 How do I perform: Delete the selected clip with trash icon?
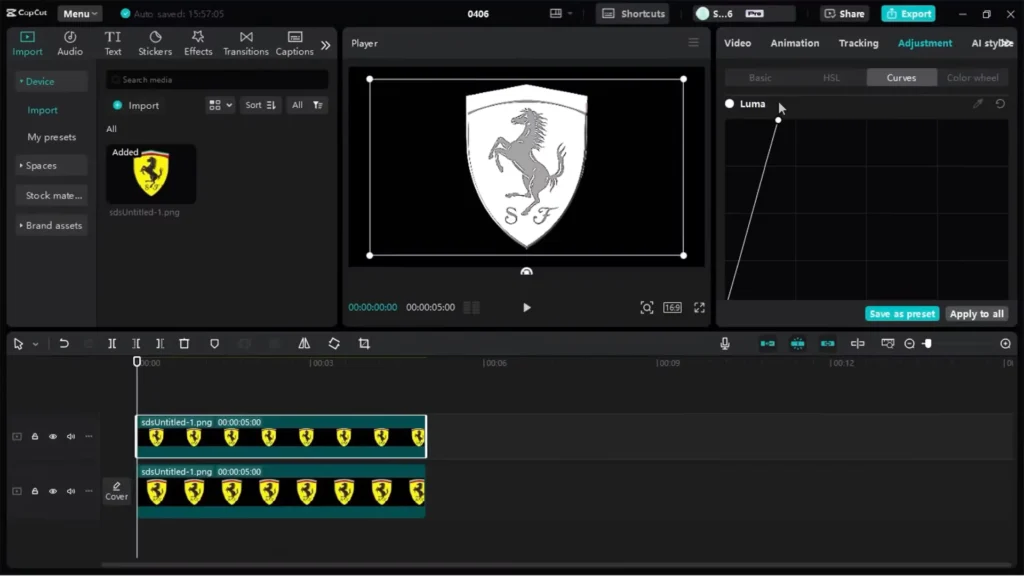184,344
